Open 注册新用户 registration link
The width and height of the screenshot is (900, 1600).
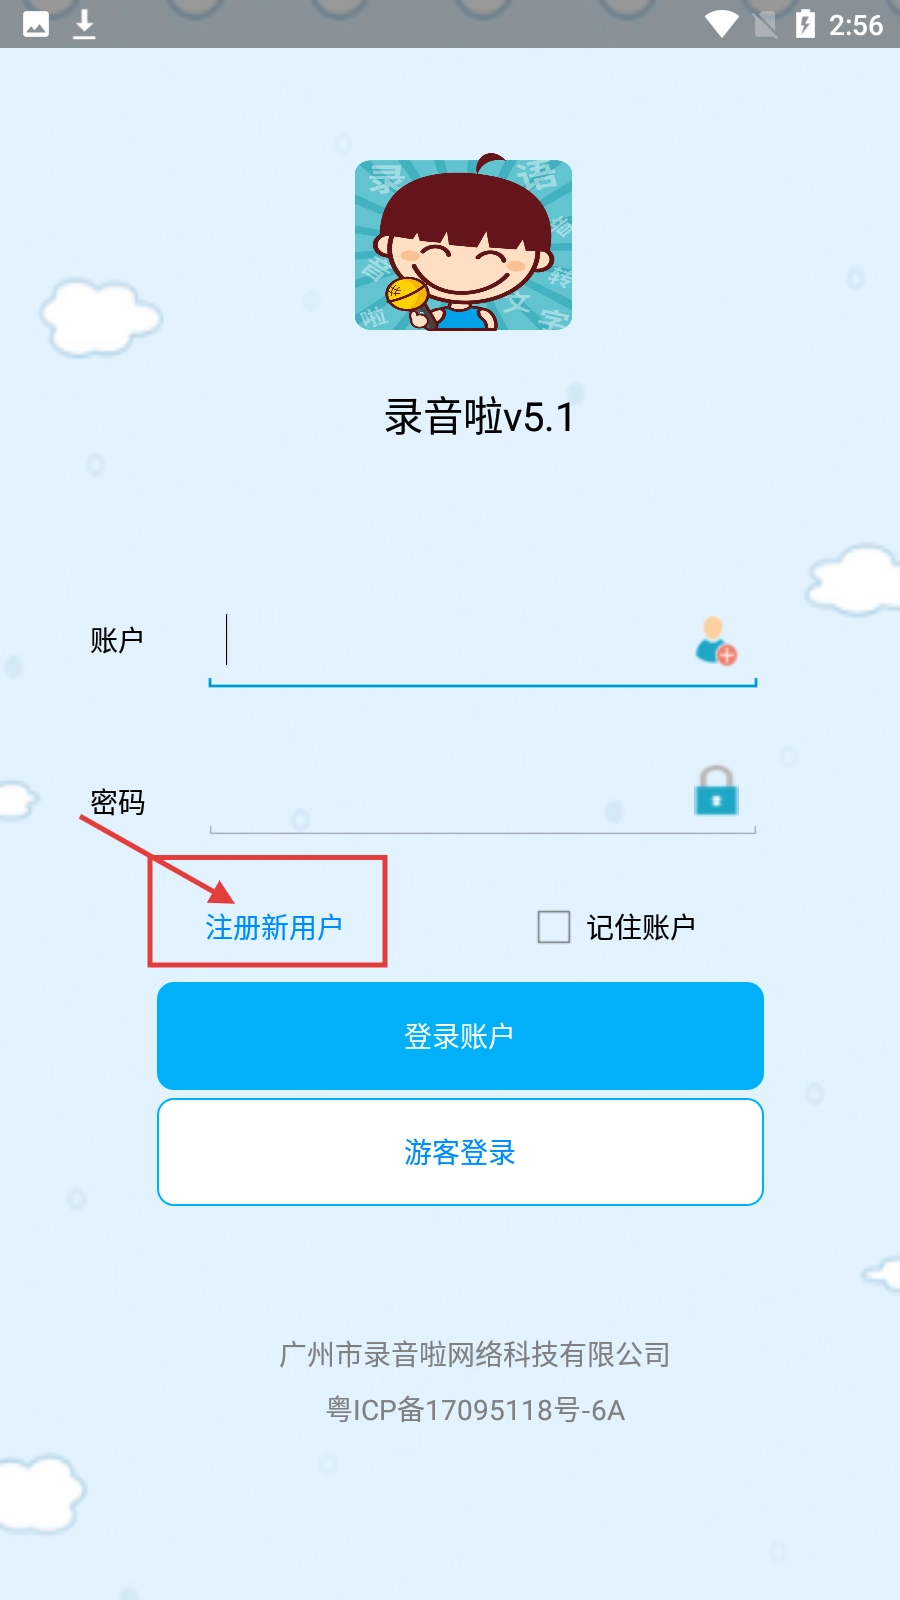coord(274,927)
